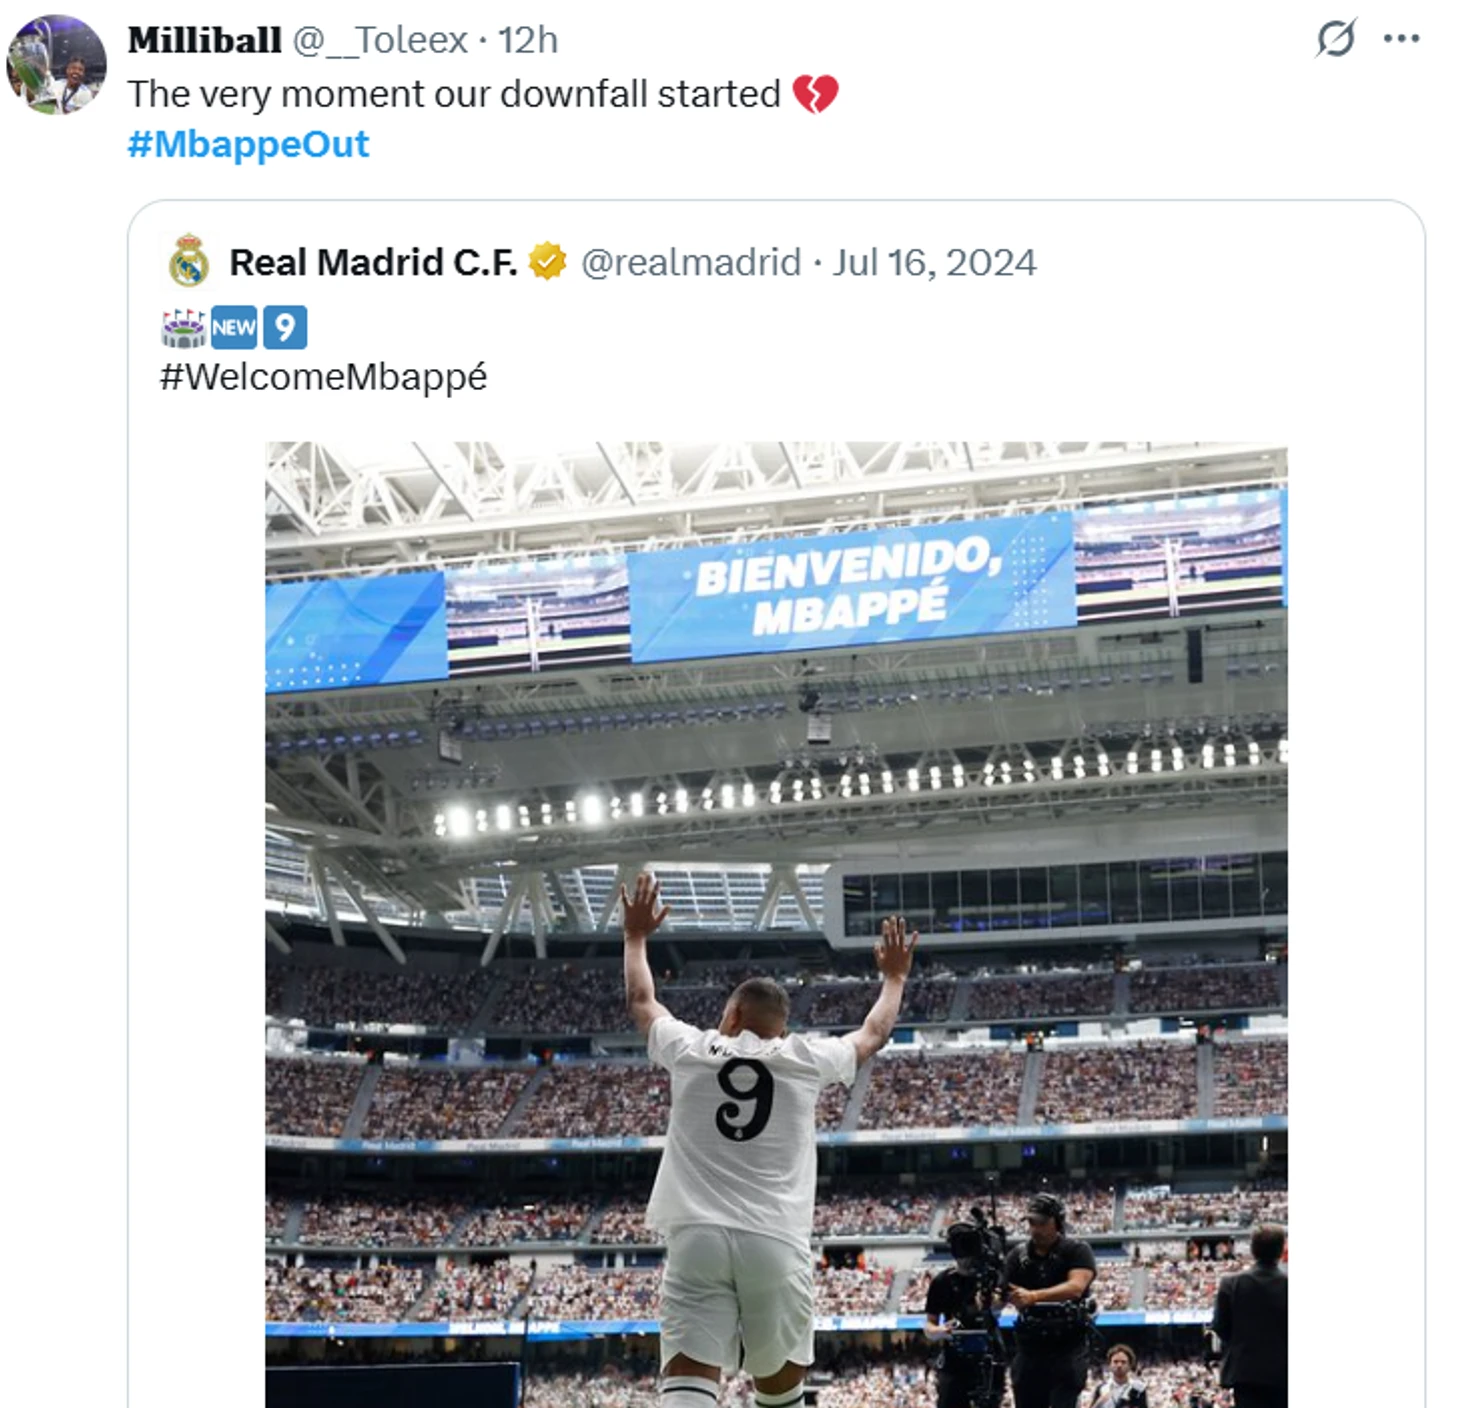1460x1408 pixels.
Task: Open the Mbappé stadium presentation photo
Action: 776,920
